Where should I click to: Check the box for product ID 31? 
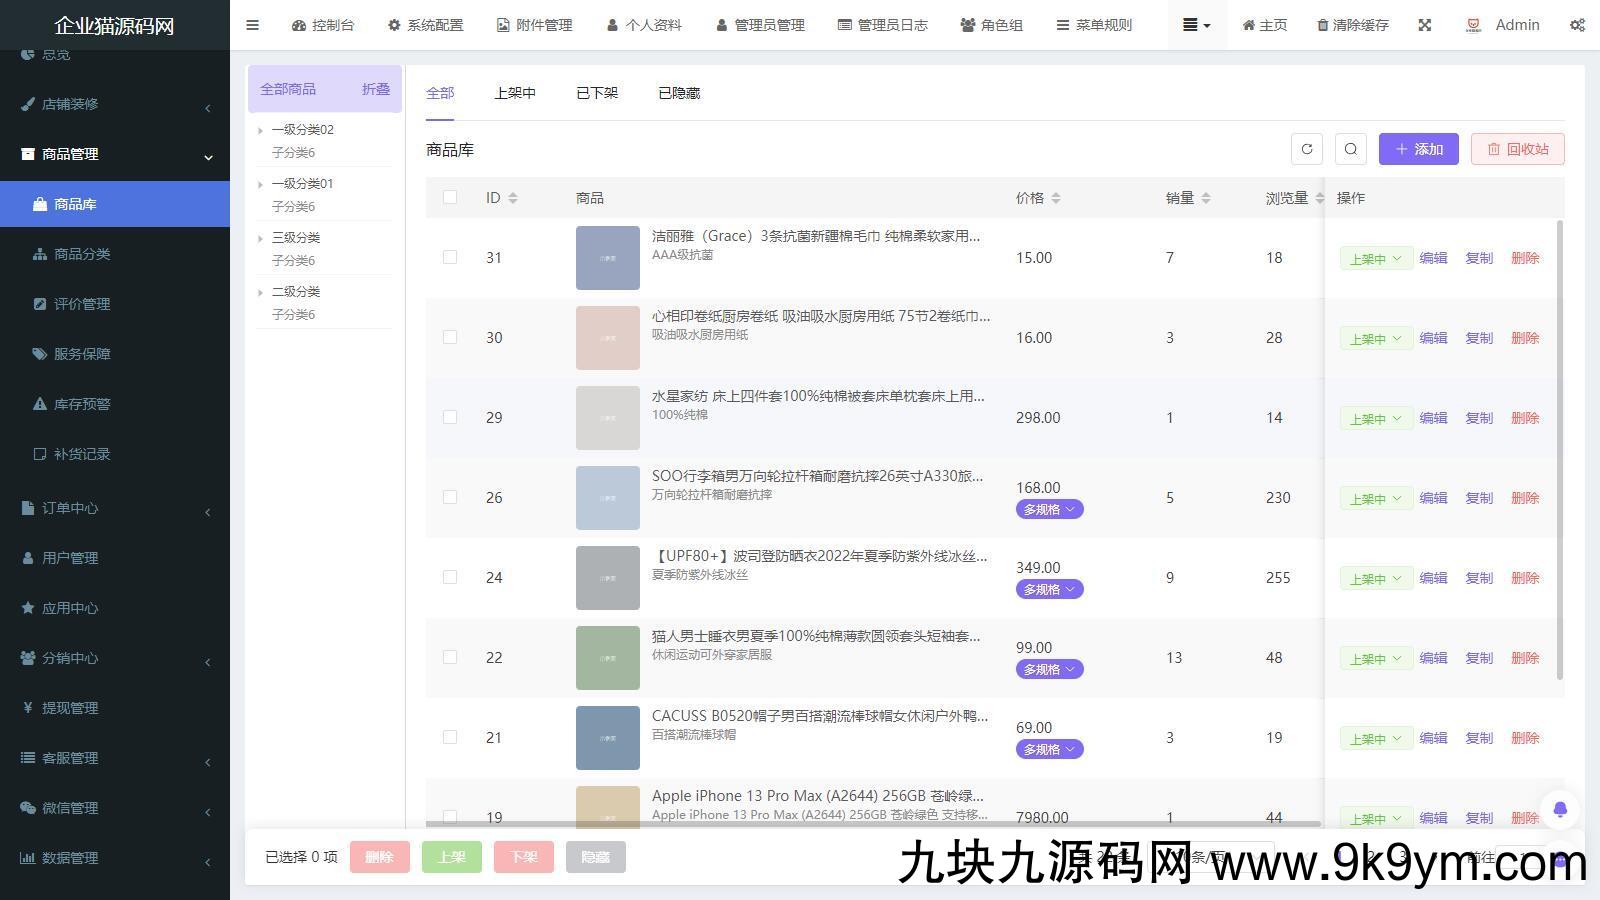point(450,257)
